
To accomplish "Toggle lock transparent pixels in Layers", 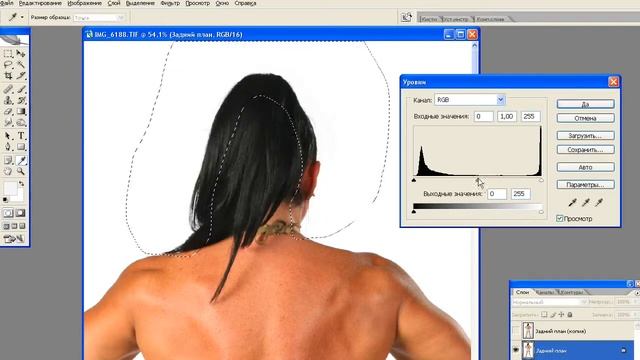I will point(544,315).
